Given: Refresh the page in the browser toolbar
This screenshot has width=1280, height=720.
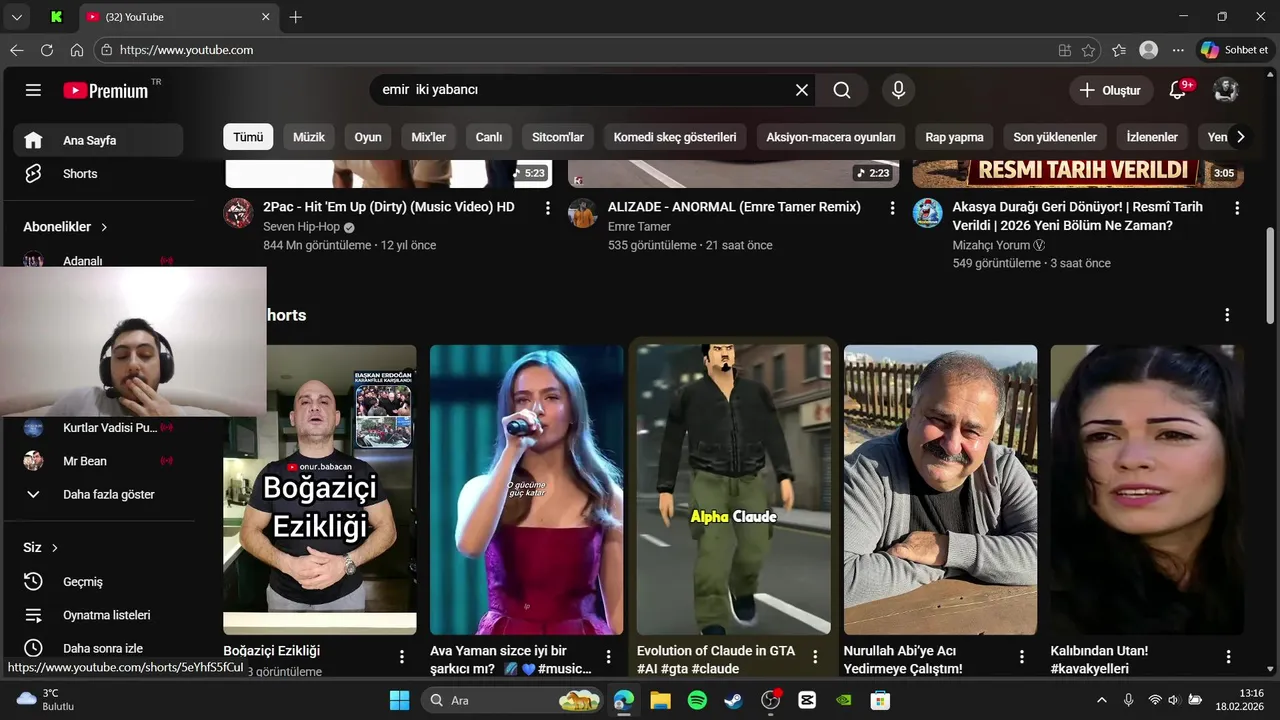Looking at the screenshot, I should [47, 50].
